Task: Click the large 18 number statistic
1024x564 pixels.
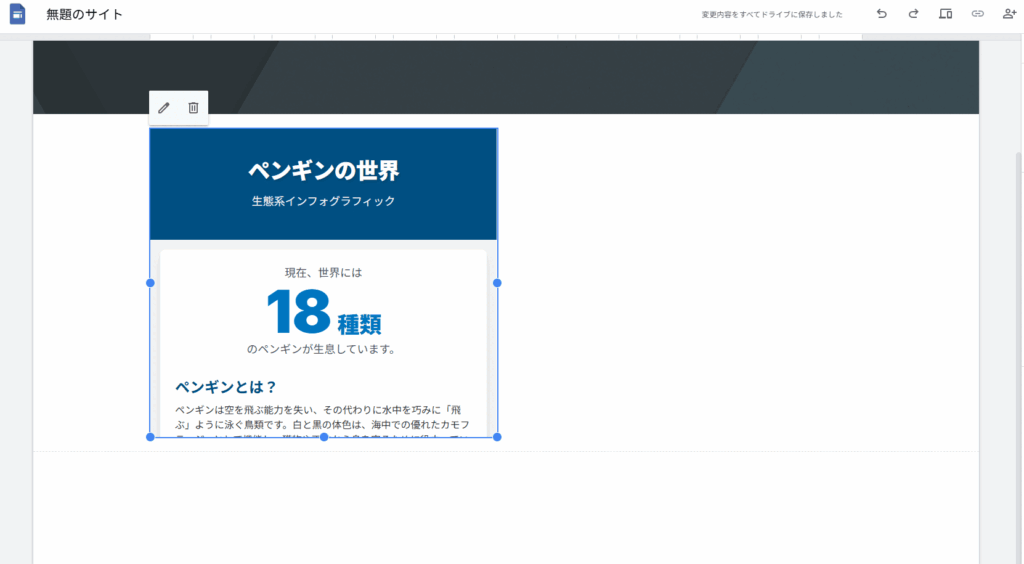Action: pyautogui.click(x=298, y=312)
